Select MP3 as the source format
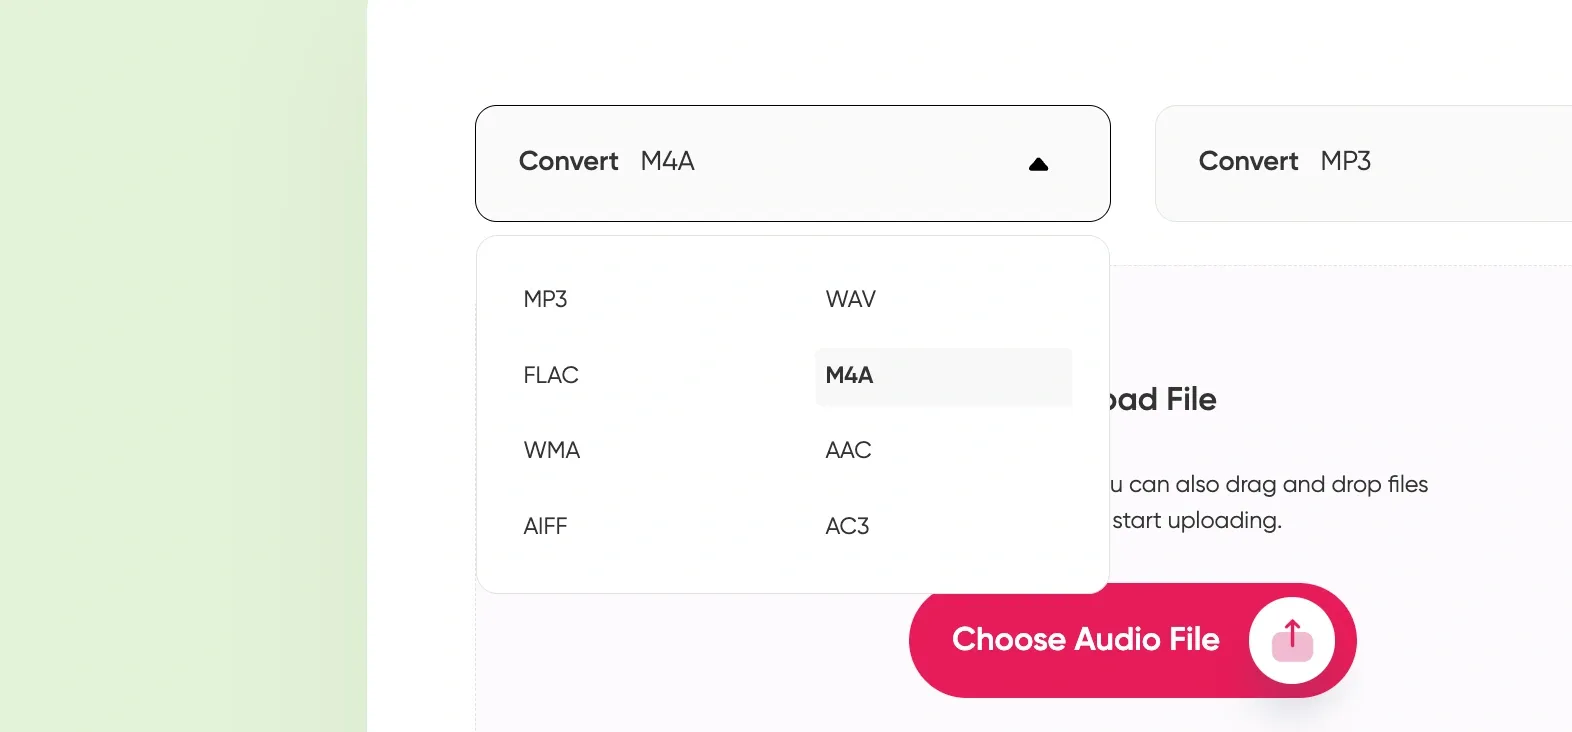 pos(545,298)
